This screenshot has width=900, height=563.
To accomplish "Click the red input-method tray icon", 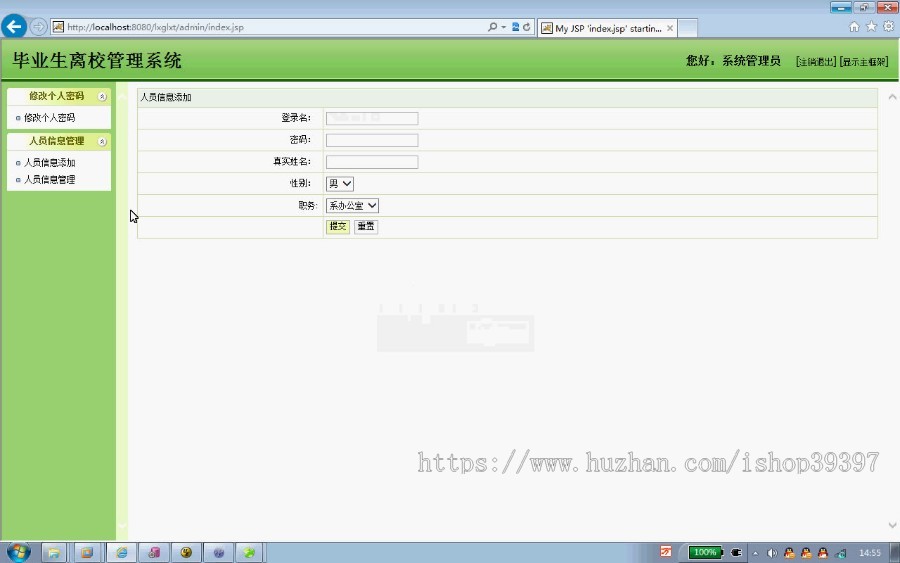I will pyautogui.click(x=666, y=552).
